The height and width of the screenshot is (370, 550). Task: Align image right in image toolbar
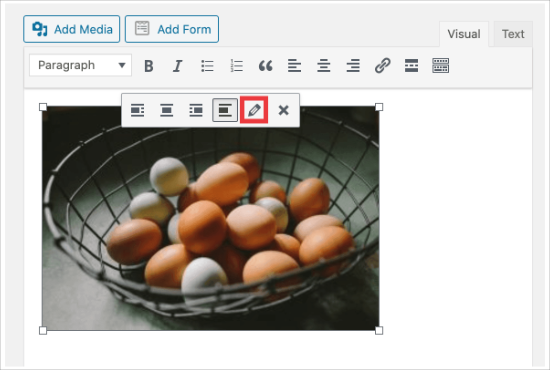(x=196, y=110)
